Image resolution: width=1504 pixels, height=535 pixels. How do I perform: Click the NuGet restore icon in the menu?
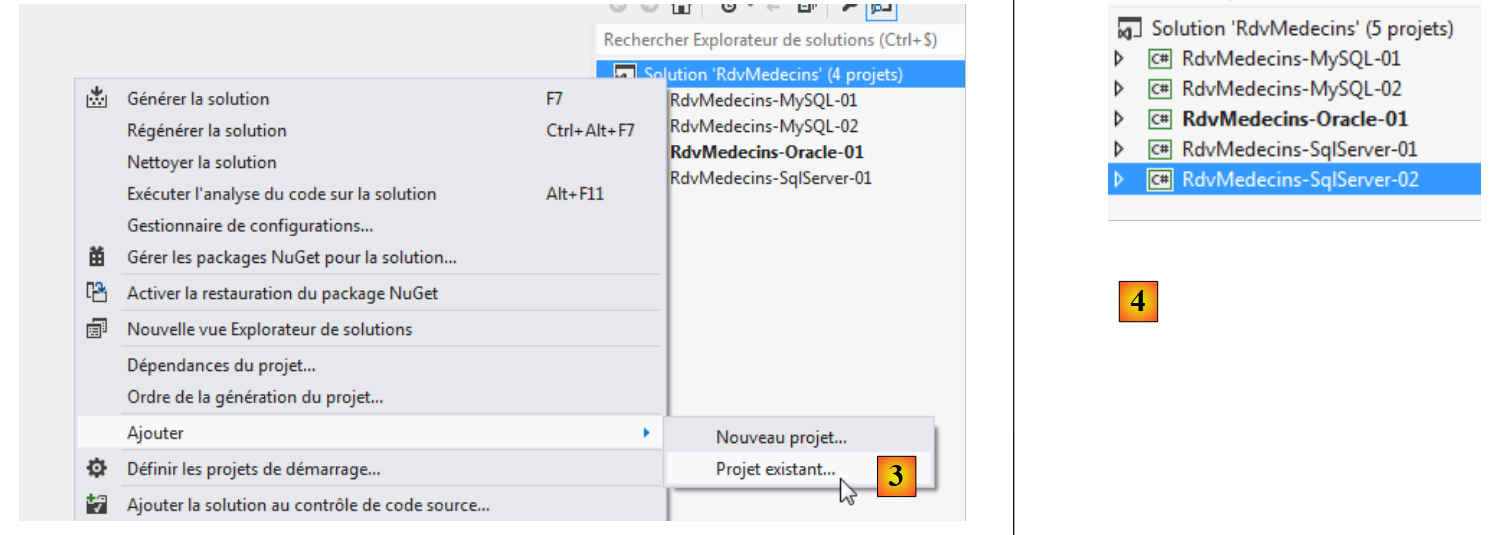pos(97,293)
